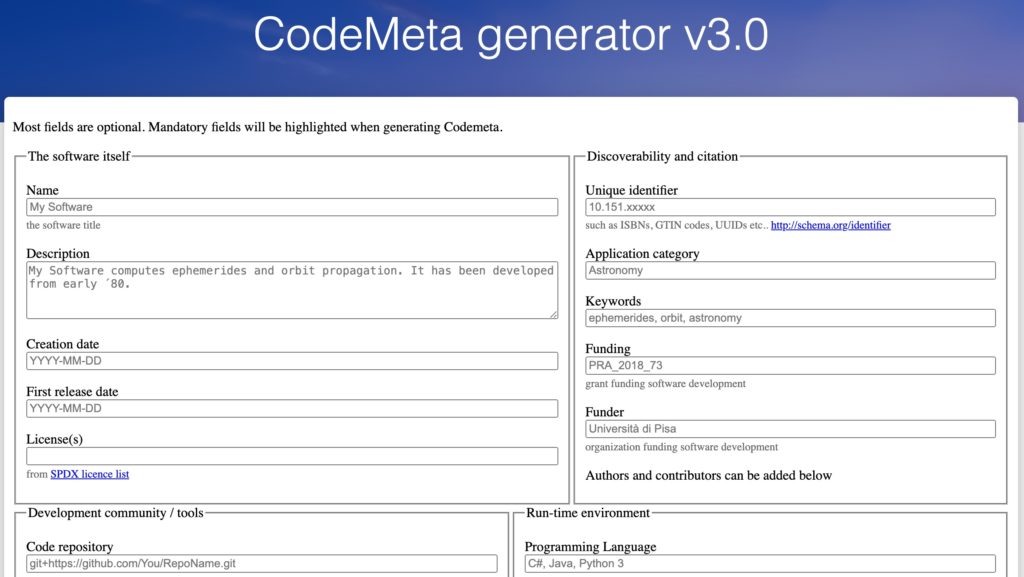Click the CodeMeta generator v3.0 title
The width and height of the screenshot is (1024, 577).
tap(511, 35)
